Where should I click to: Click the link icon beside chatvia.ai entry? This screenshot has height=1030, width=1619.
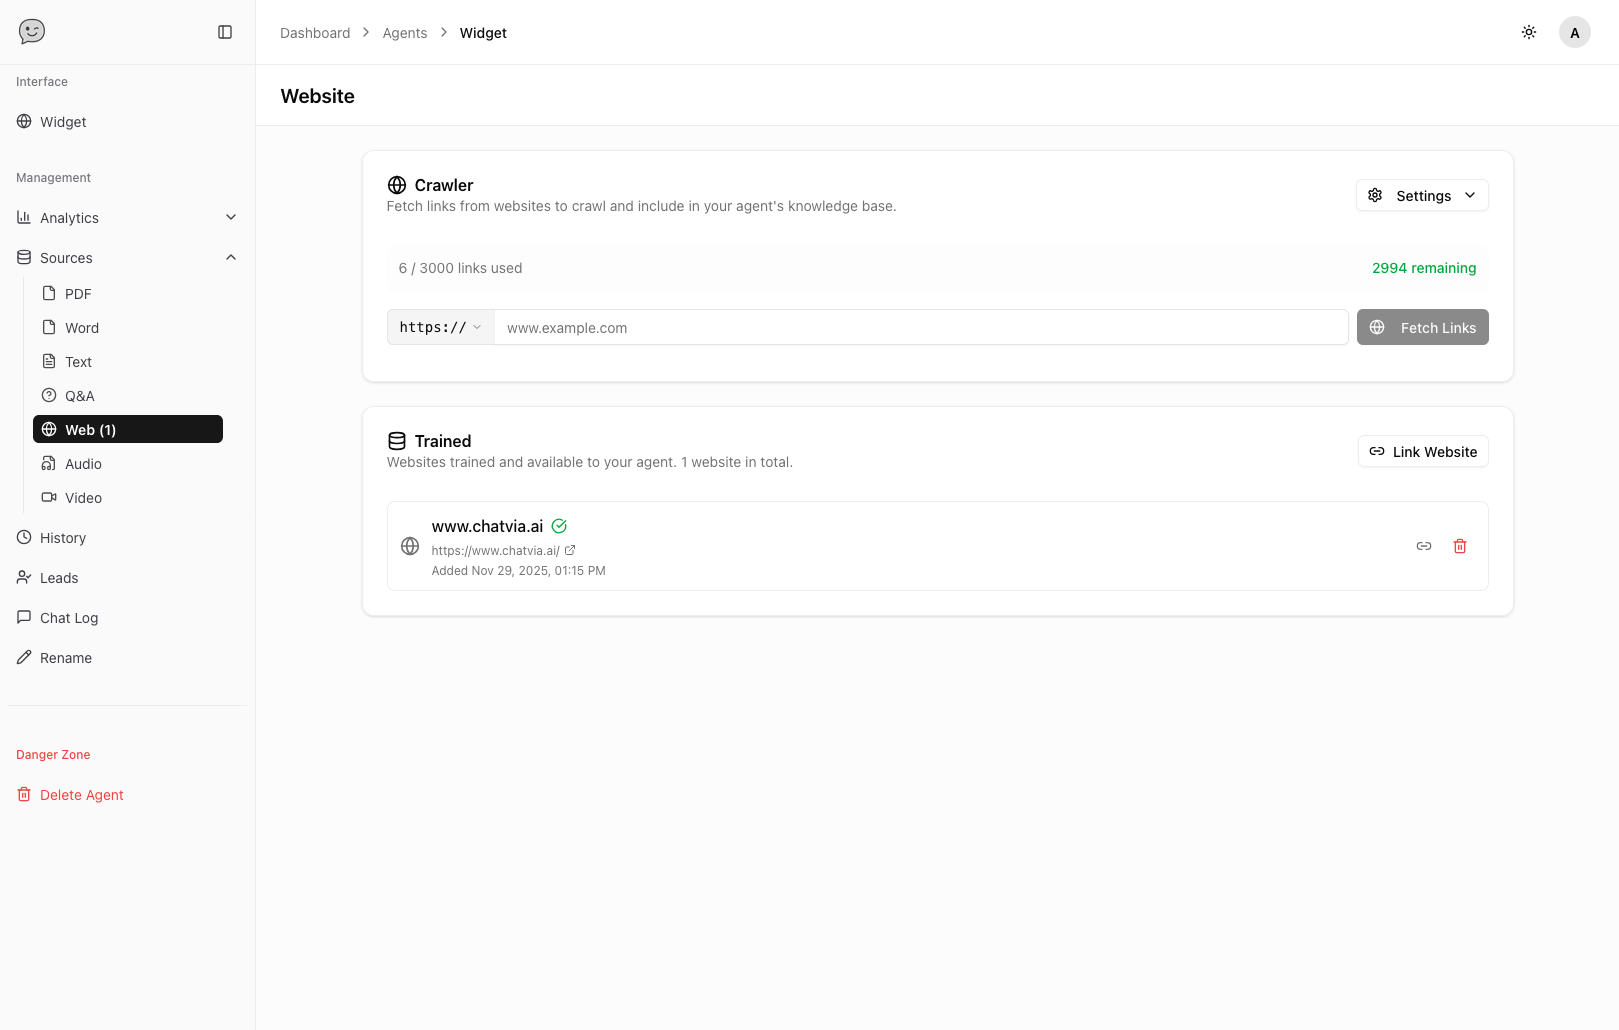tap(1424, 546)
